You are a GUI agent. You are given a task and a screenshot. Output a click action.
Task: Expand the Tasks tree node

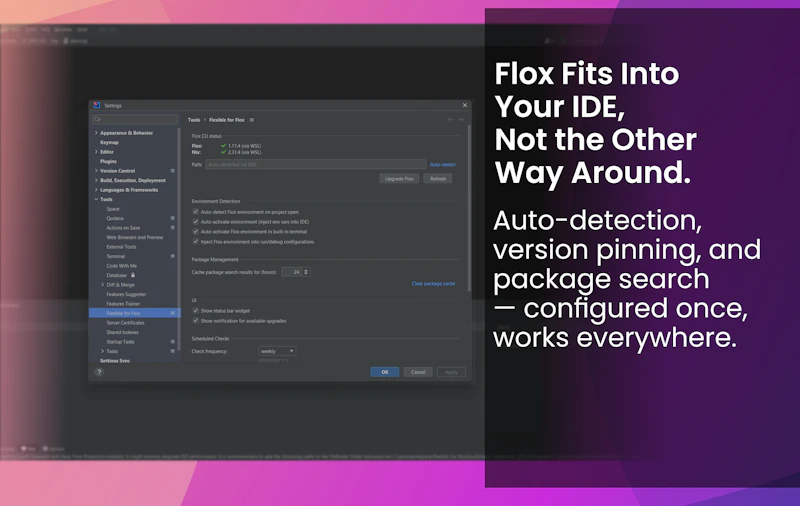point(103,351)
